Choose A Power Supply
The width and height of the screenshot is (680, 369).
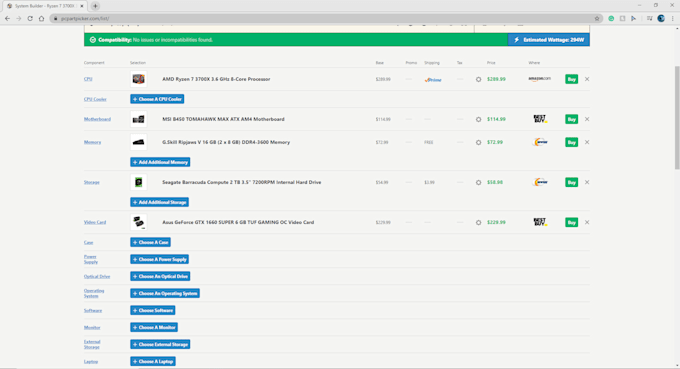coord(159,259)
